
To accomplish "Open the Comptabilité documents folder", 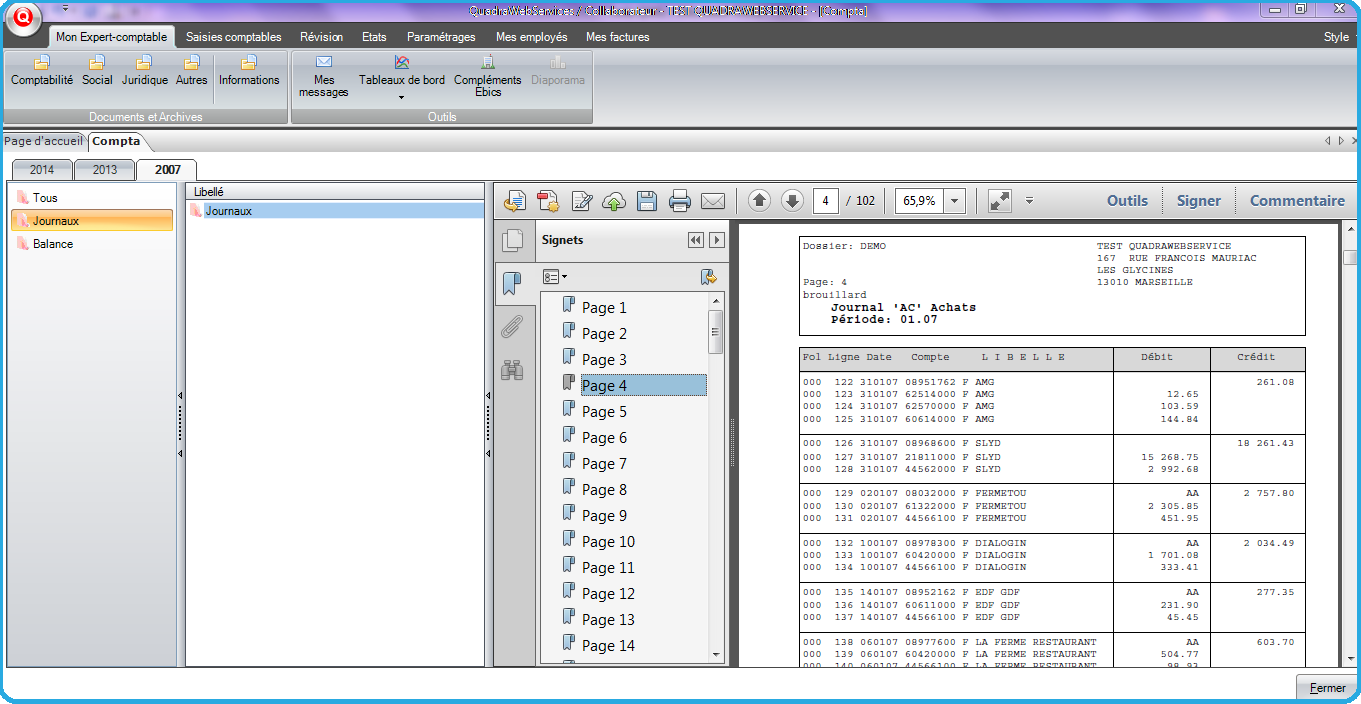I will pyautogui.click(x=42, y=71).
